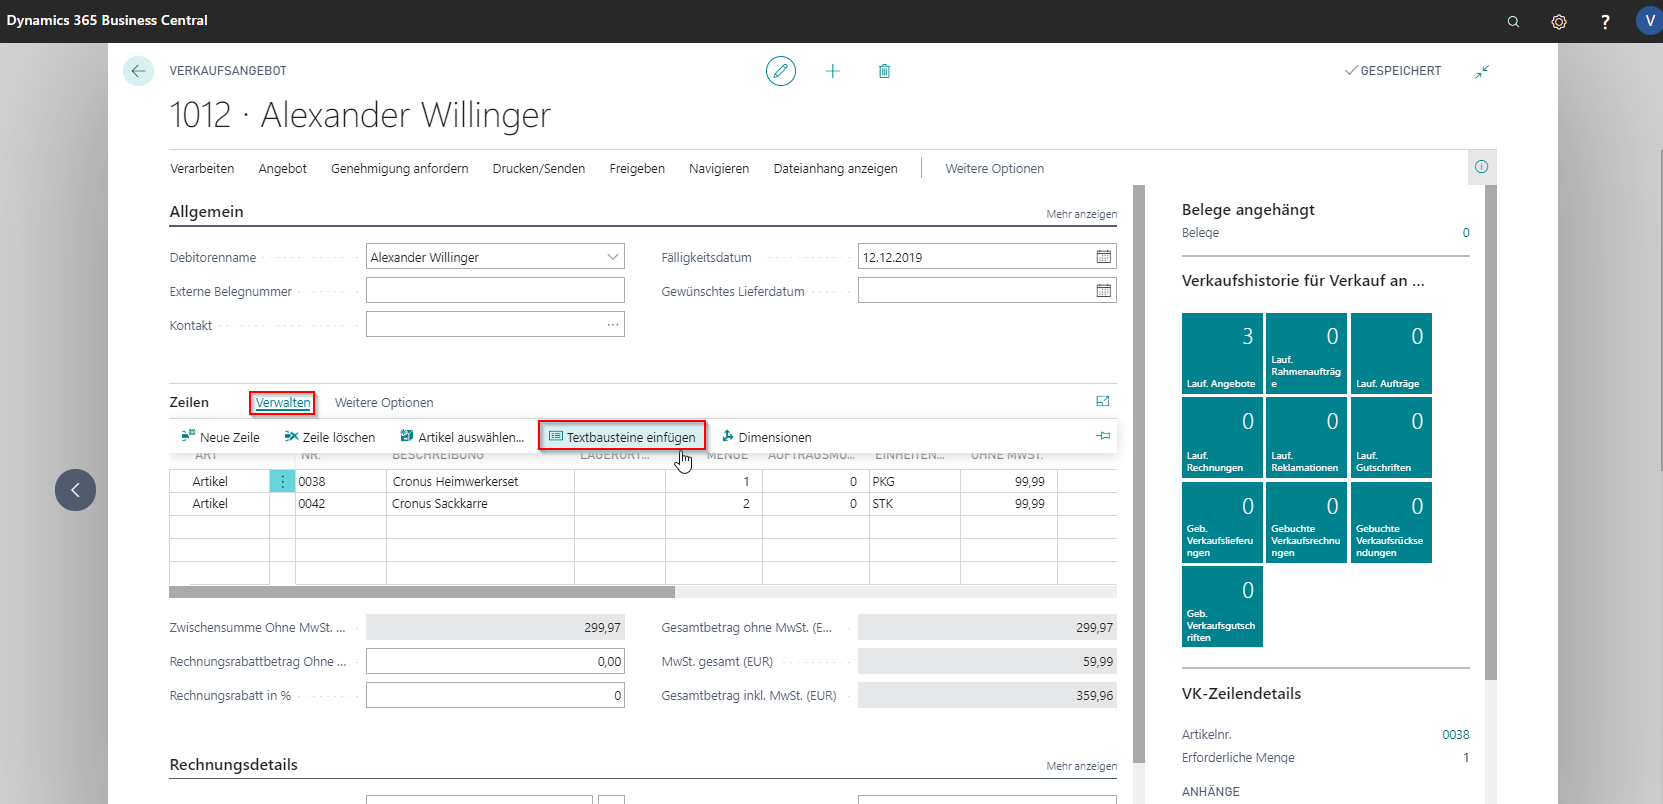Open Gewünschtes Lieferdatum calendar picker
Image resolution: width=1663 pixels, height=804 pixels.
[x=1104, y=291]
